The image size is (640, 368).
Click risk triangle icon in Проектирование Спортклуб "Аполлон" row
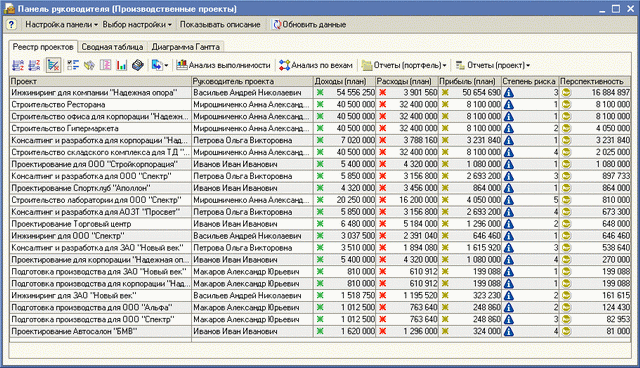[509, 188]
